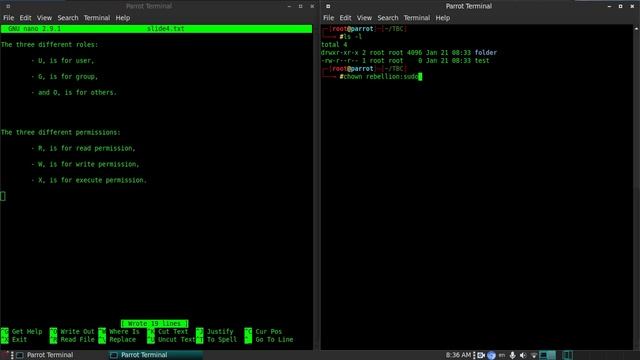Image resolution: width=640 pixels, height=360 pixels.
Task: Open the volume speaker tray icon
Action: (523, 356)
